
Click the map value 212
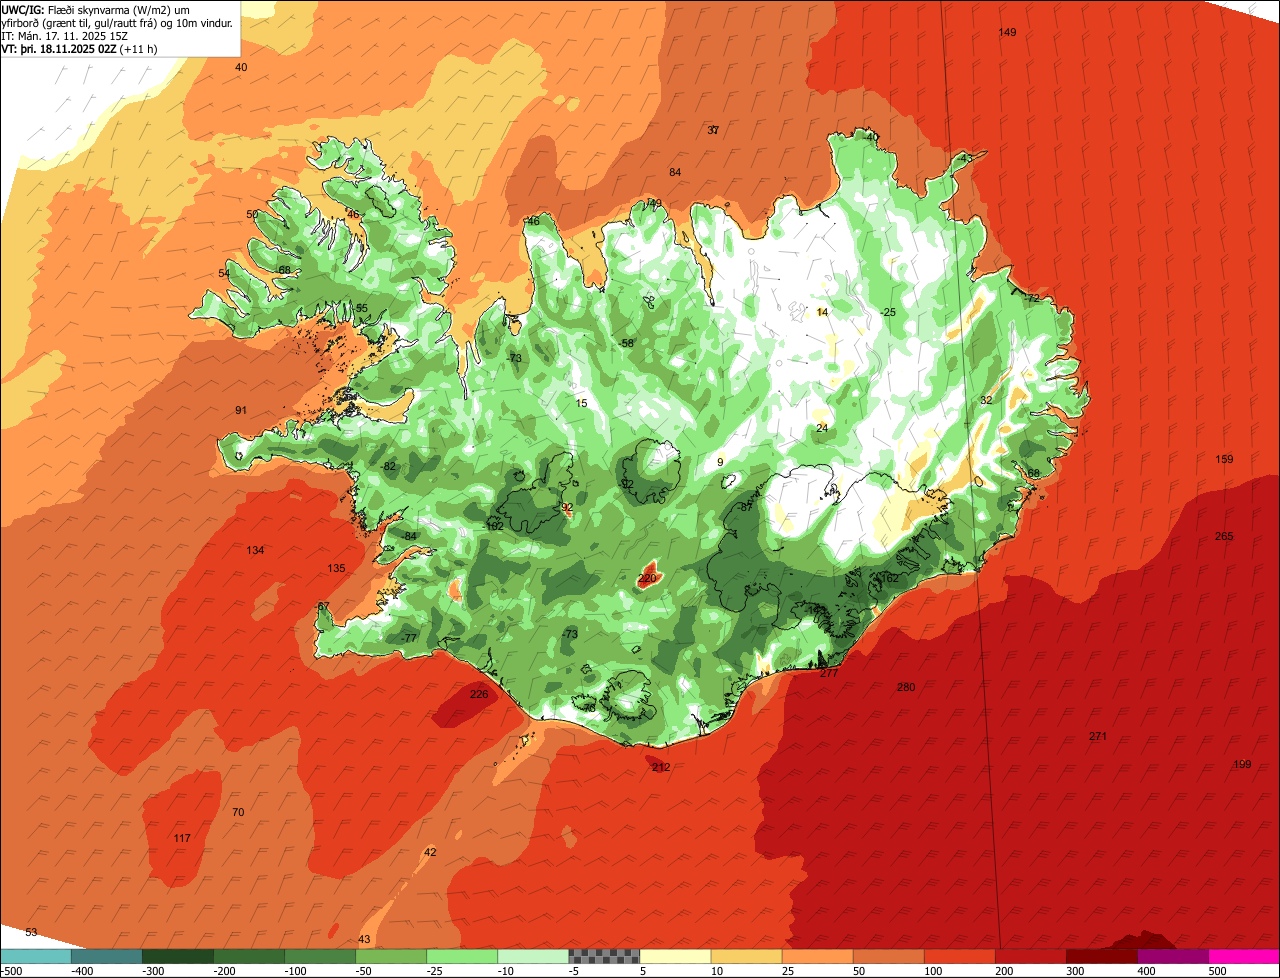[661, 767]
